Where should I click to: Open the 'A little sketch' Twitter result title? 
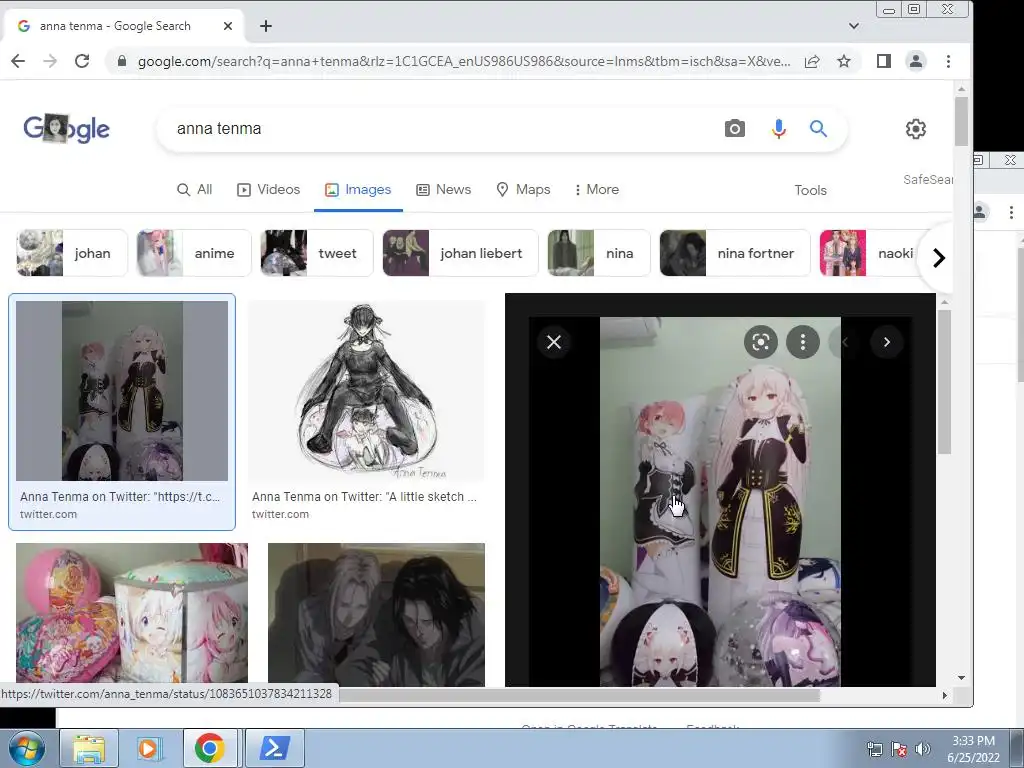click(364, 496)
